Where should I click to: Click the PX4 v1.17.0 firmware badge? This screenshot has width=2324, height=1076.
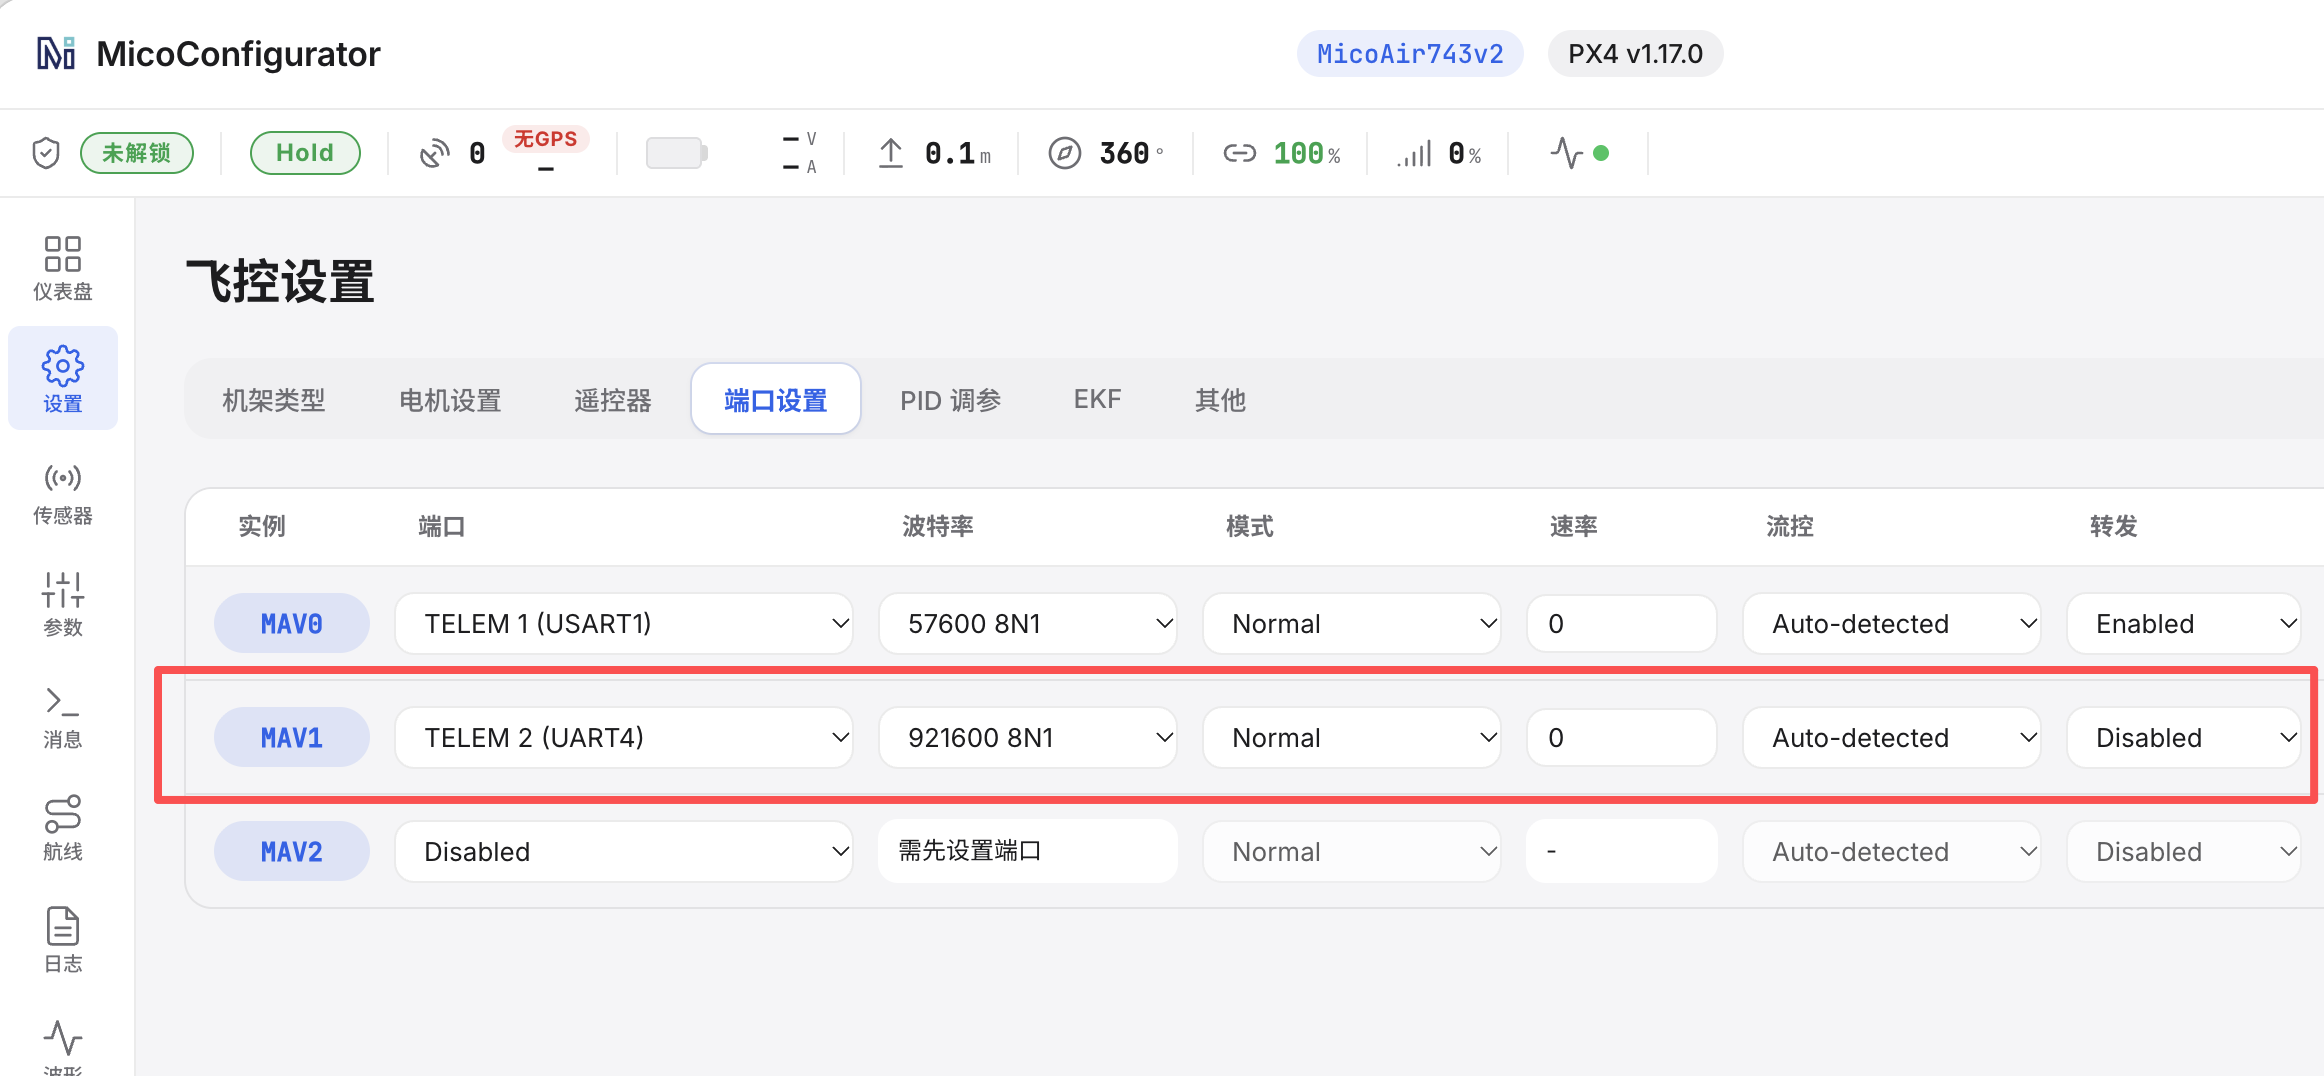pos(1635,54)
